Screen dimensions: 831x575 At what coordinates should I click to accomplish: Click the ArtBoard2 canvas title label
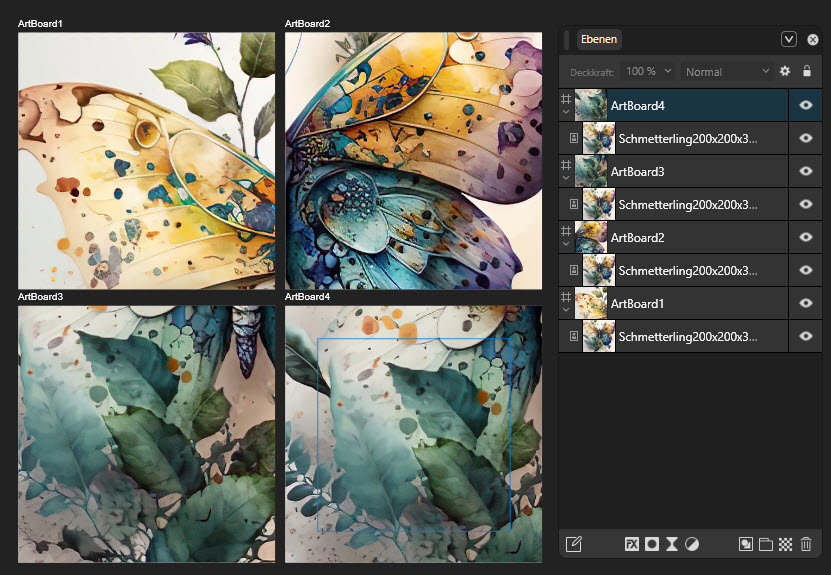[307, 23]
